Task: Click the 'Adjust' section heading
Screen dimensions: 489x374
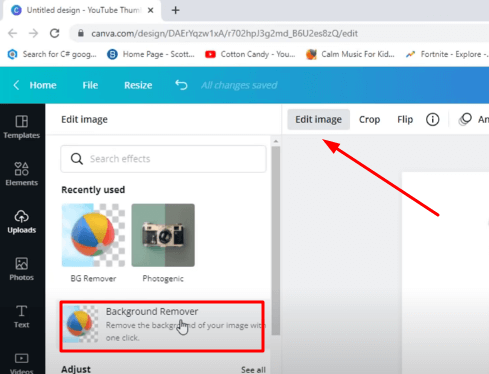Action: point(76,369)
